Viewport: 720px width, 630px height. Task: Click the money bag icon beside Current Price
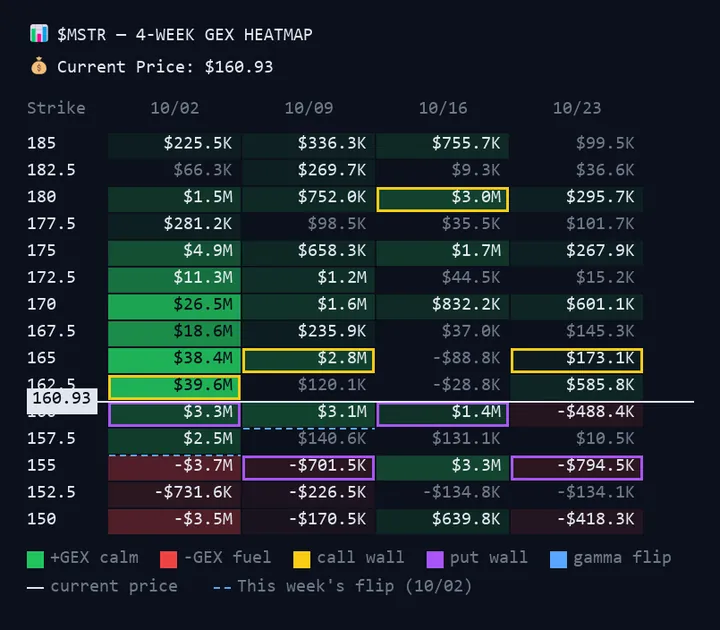39,67
